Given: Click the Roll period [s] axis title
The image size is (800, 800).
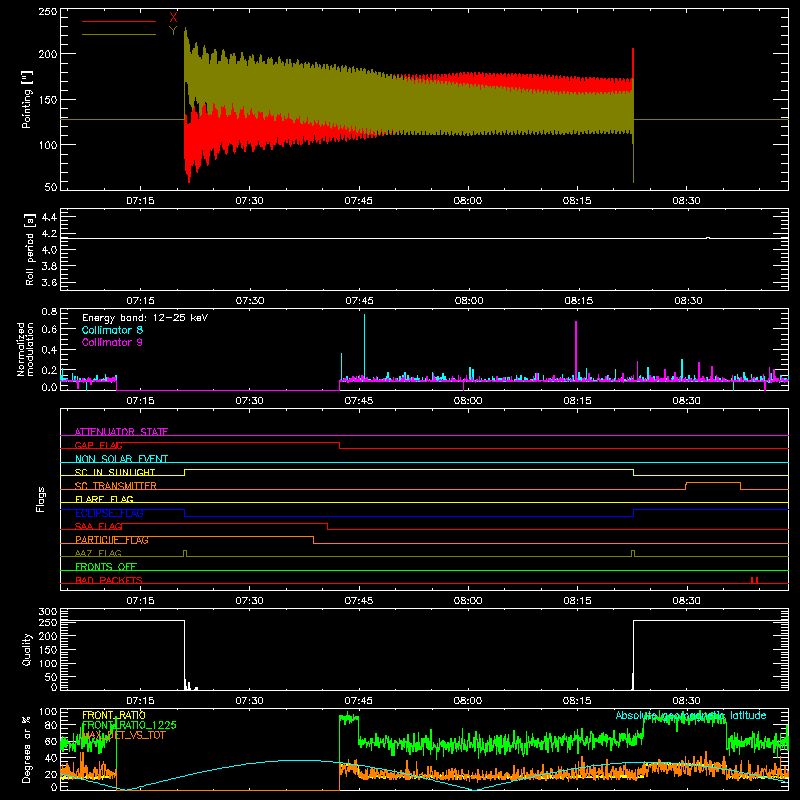Looking at the screenshot, I should tap(30, 249).
